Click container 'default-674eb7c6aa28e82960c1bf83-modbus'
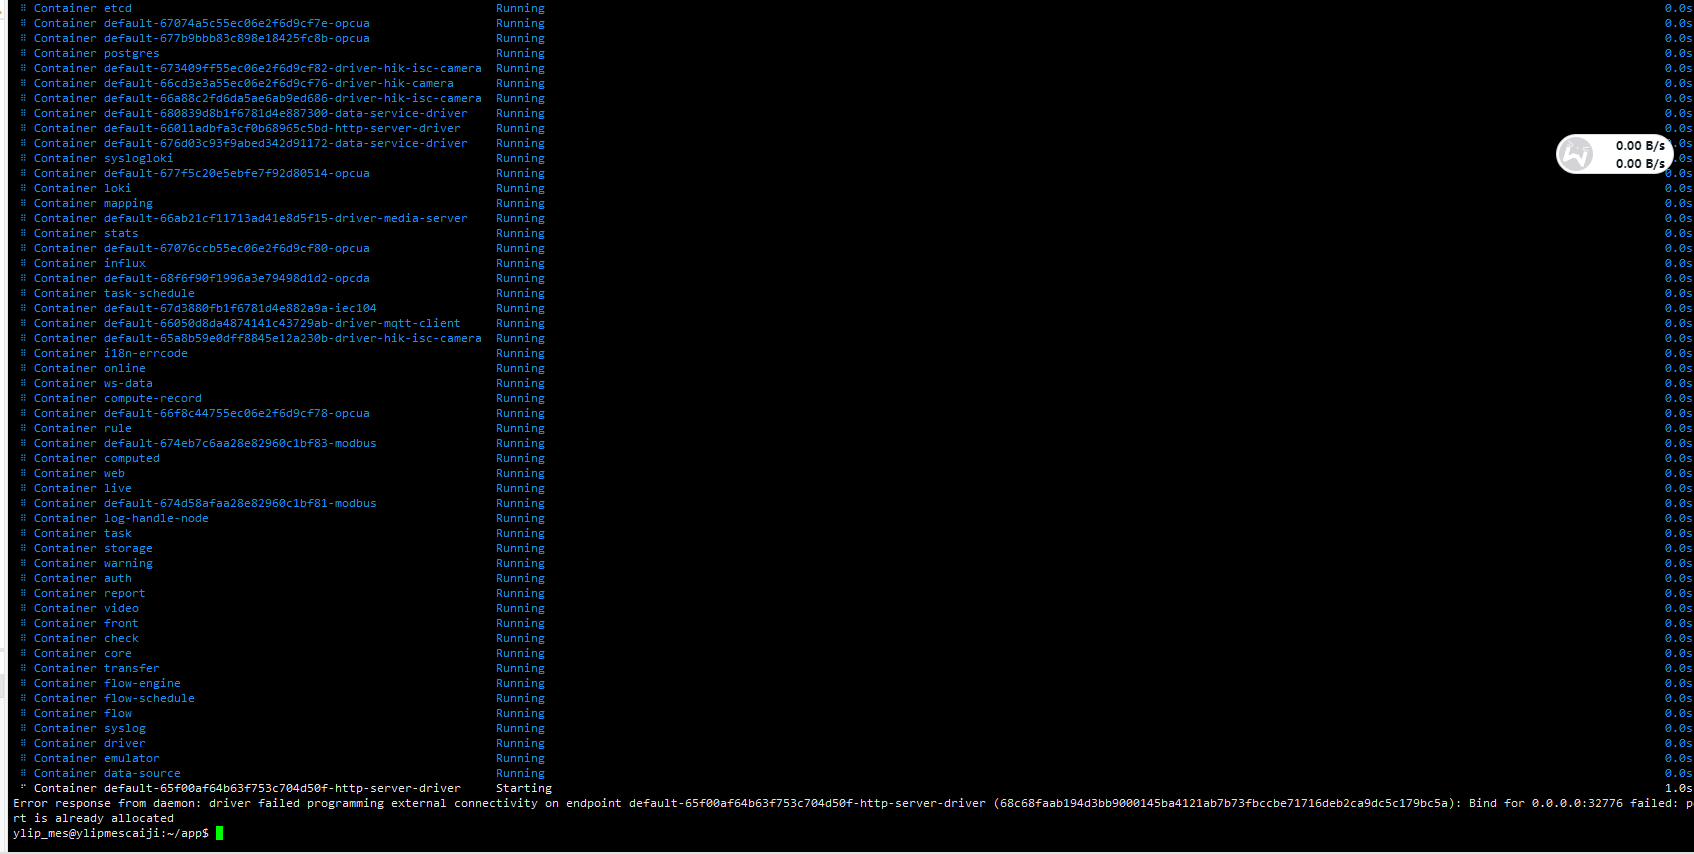This screenshot has width=1694, height=854. [x=240, y=443]
